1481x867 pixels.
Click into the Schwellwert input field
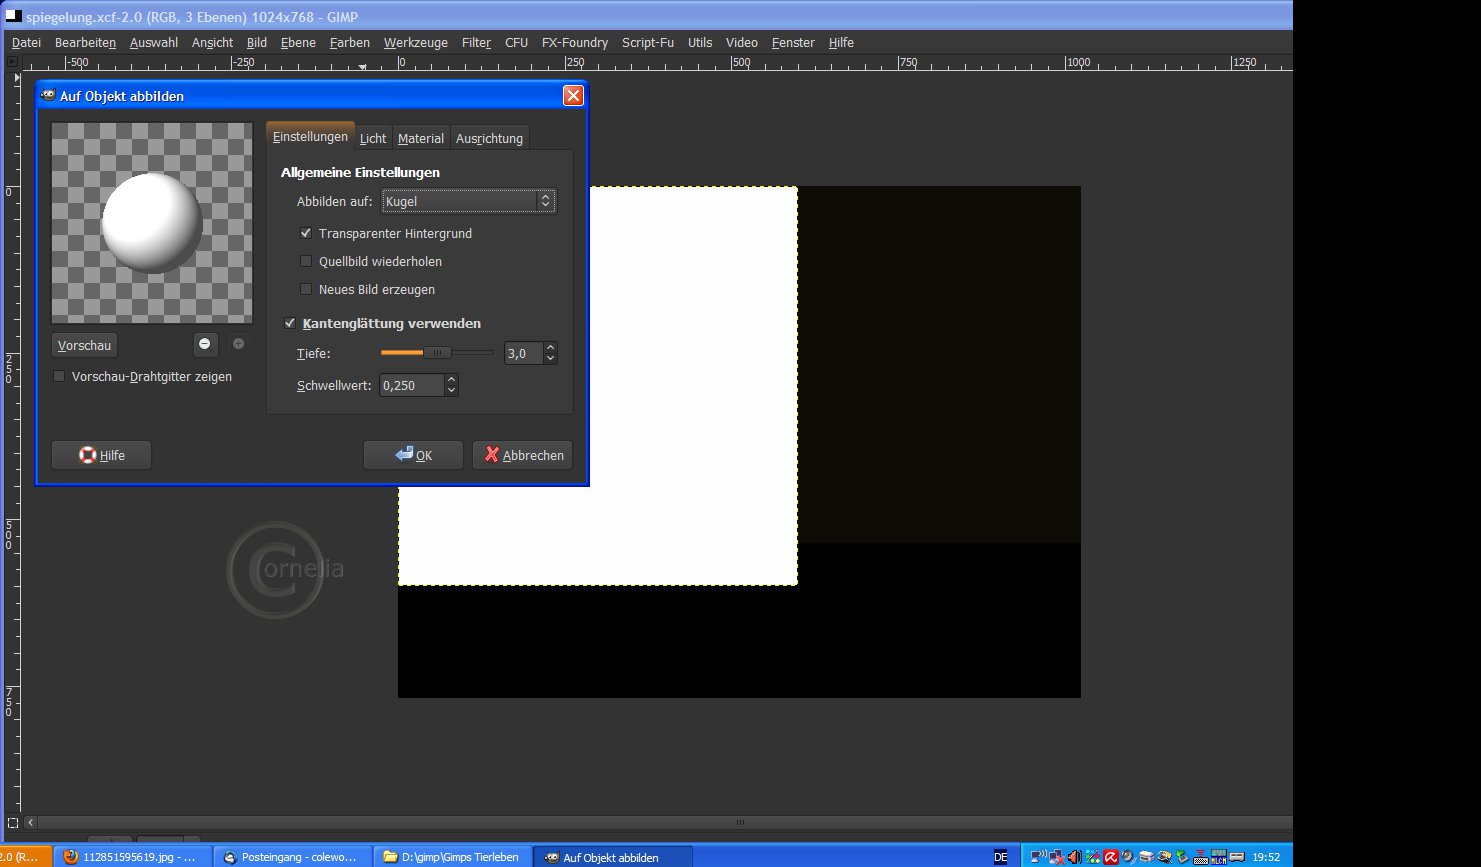[x=411, y=385]
